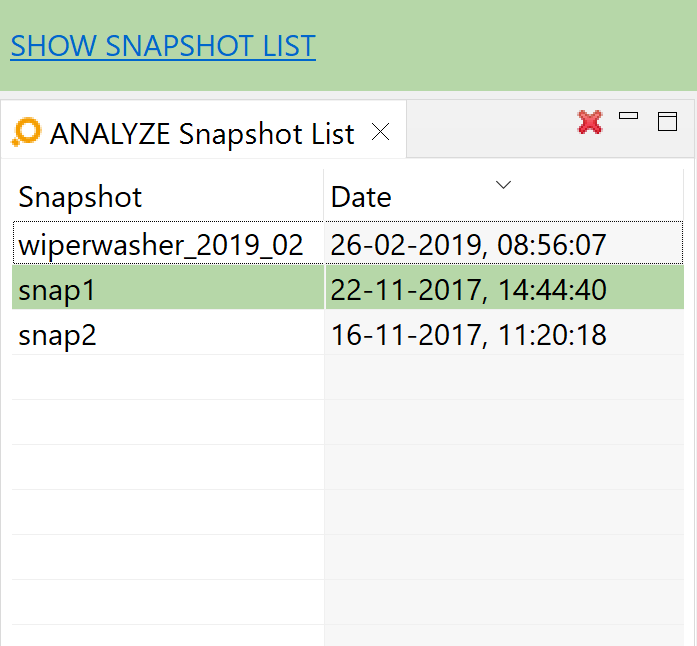Click the SHOW SNAPSHOT LIST link
The width and height of the screenshot is (697, 646).
[x=163, y=46]
